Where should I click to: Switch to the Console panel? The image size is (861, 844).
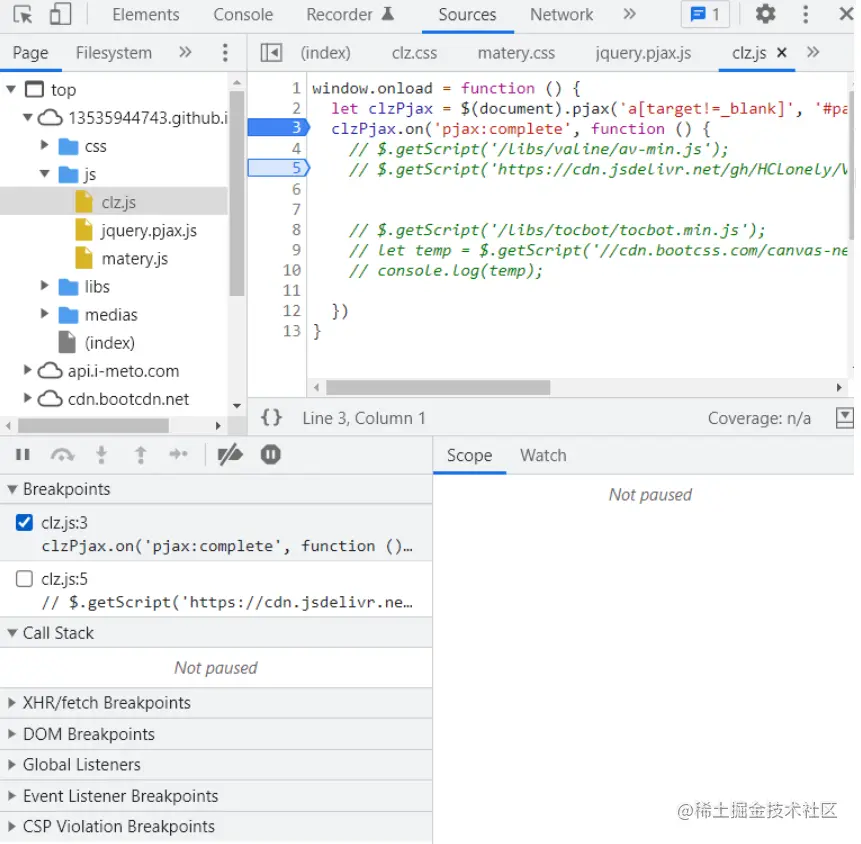tap(243, 14)
